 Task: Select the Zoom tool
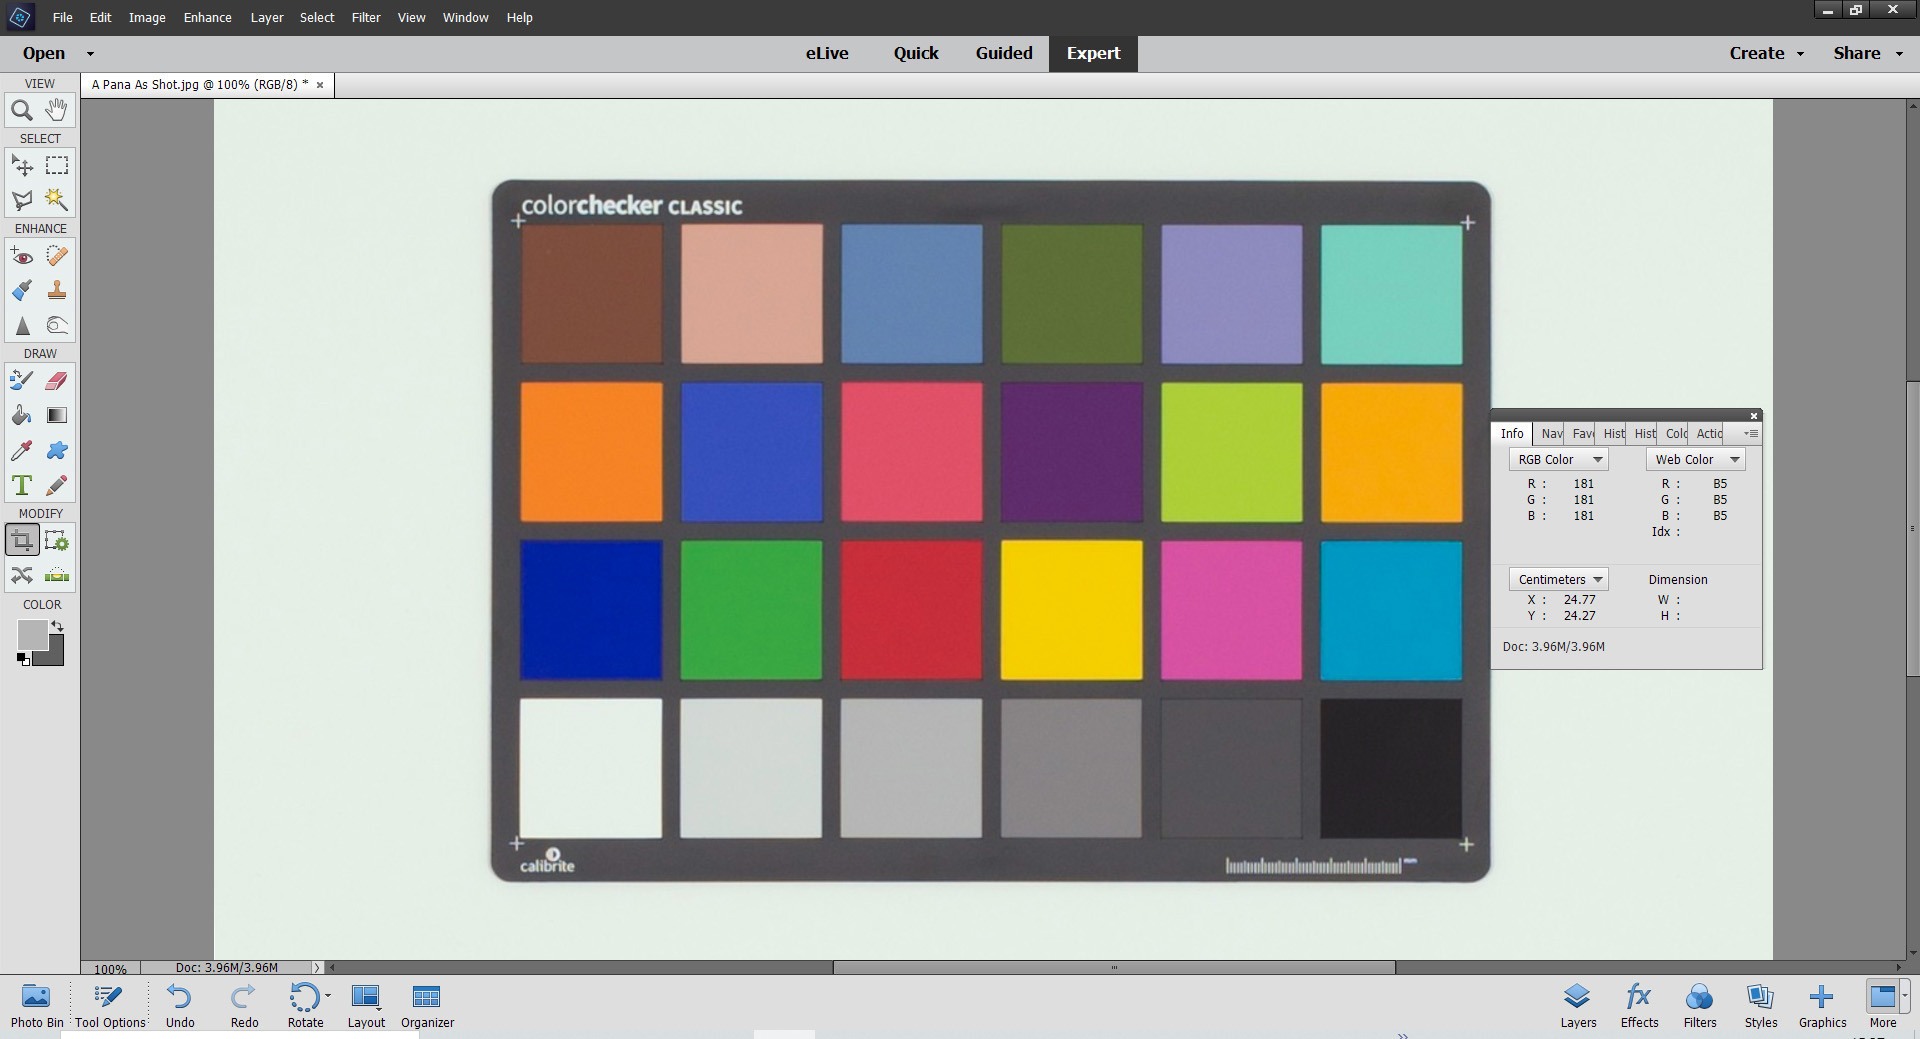pos(21,111)
